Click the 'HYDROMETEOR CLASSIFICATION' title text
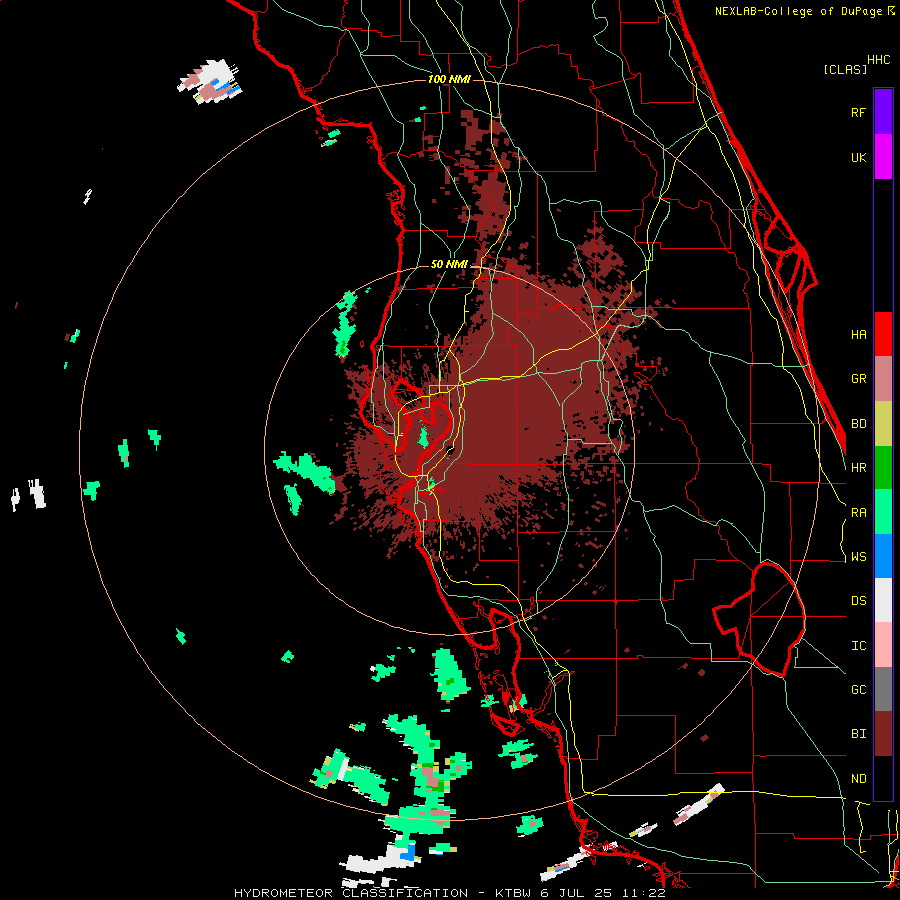The width and height of the screenshot is (900, 900). (351, 893)
